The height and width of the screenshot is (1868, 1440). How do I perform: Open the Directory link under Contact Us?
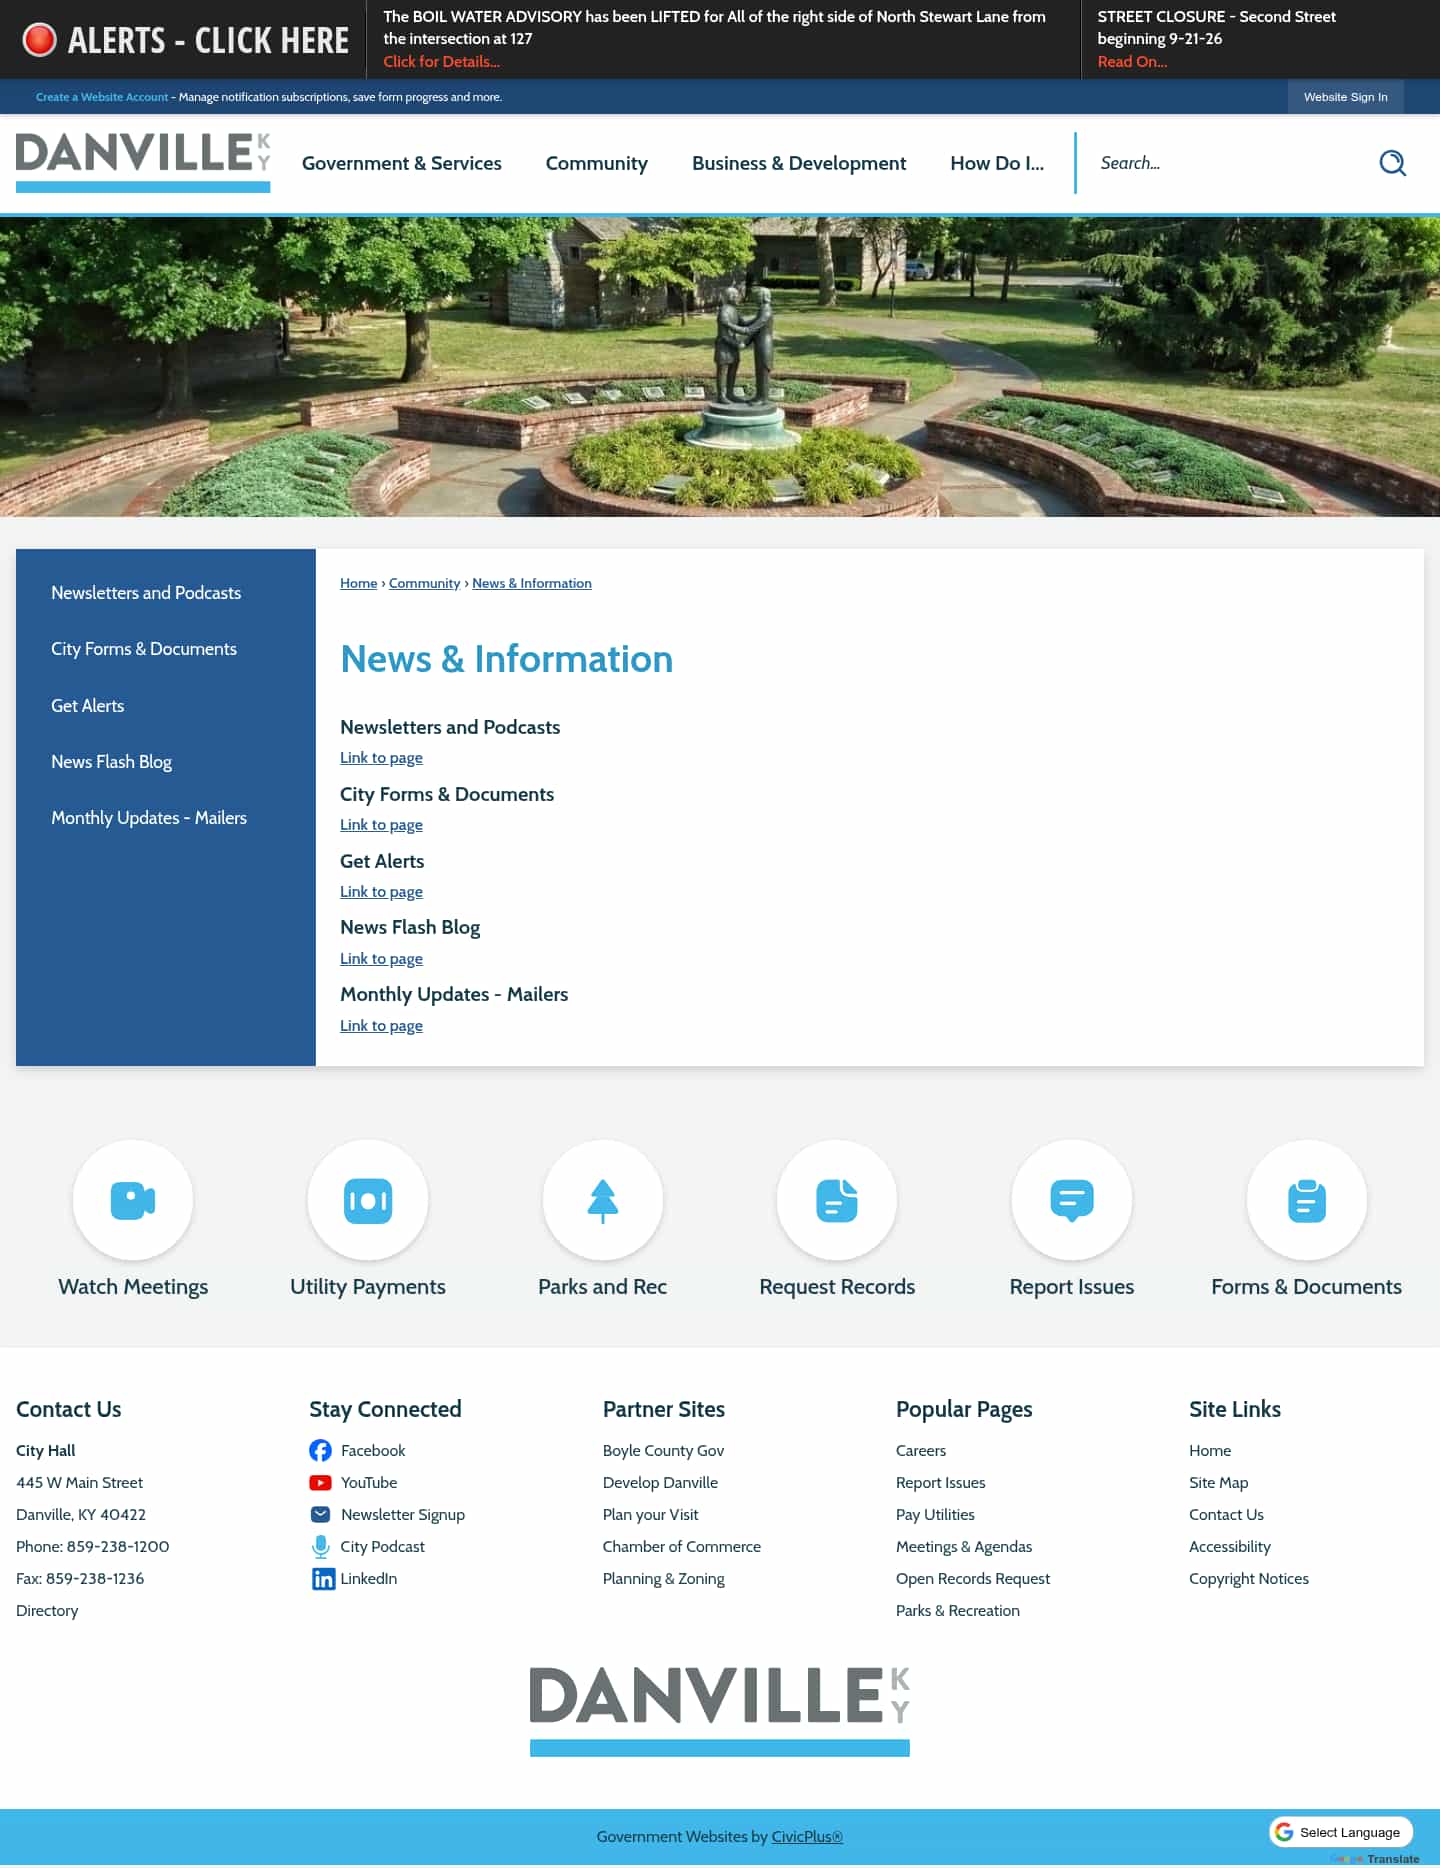(x=47, y=1611)
